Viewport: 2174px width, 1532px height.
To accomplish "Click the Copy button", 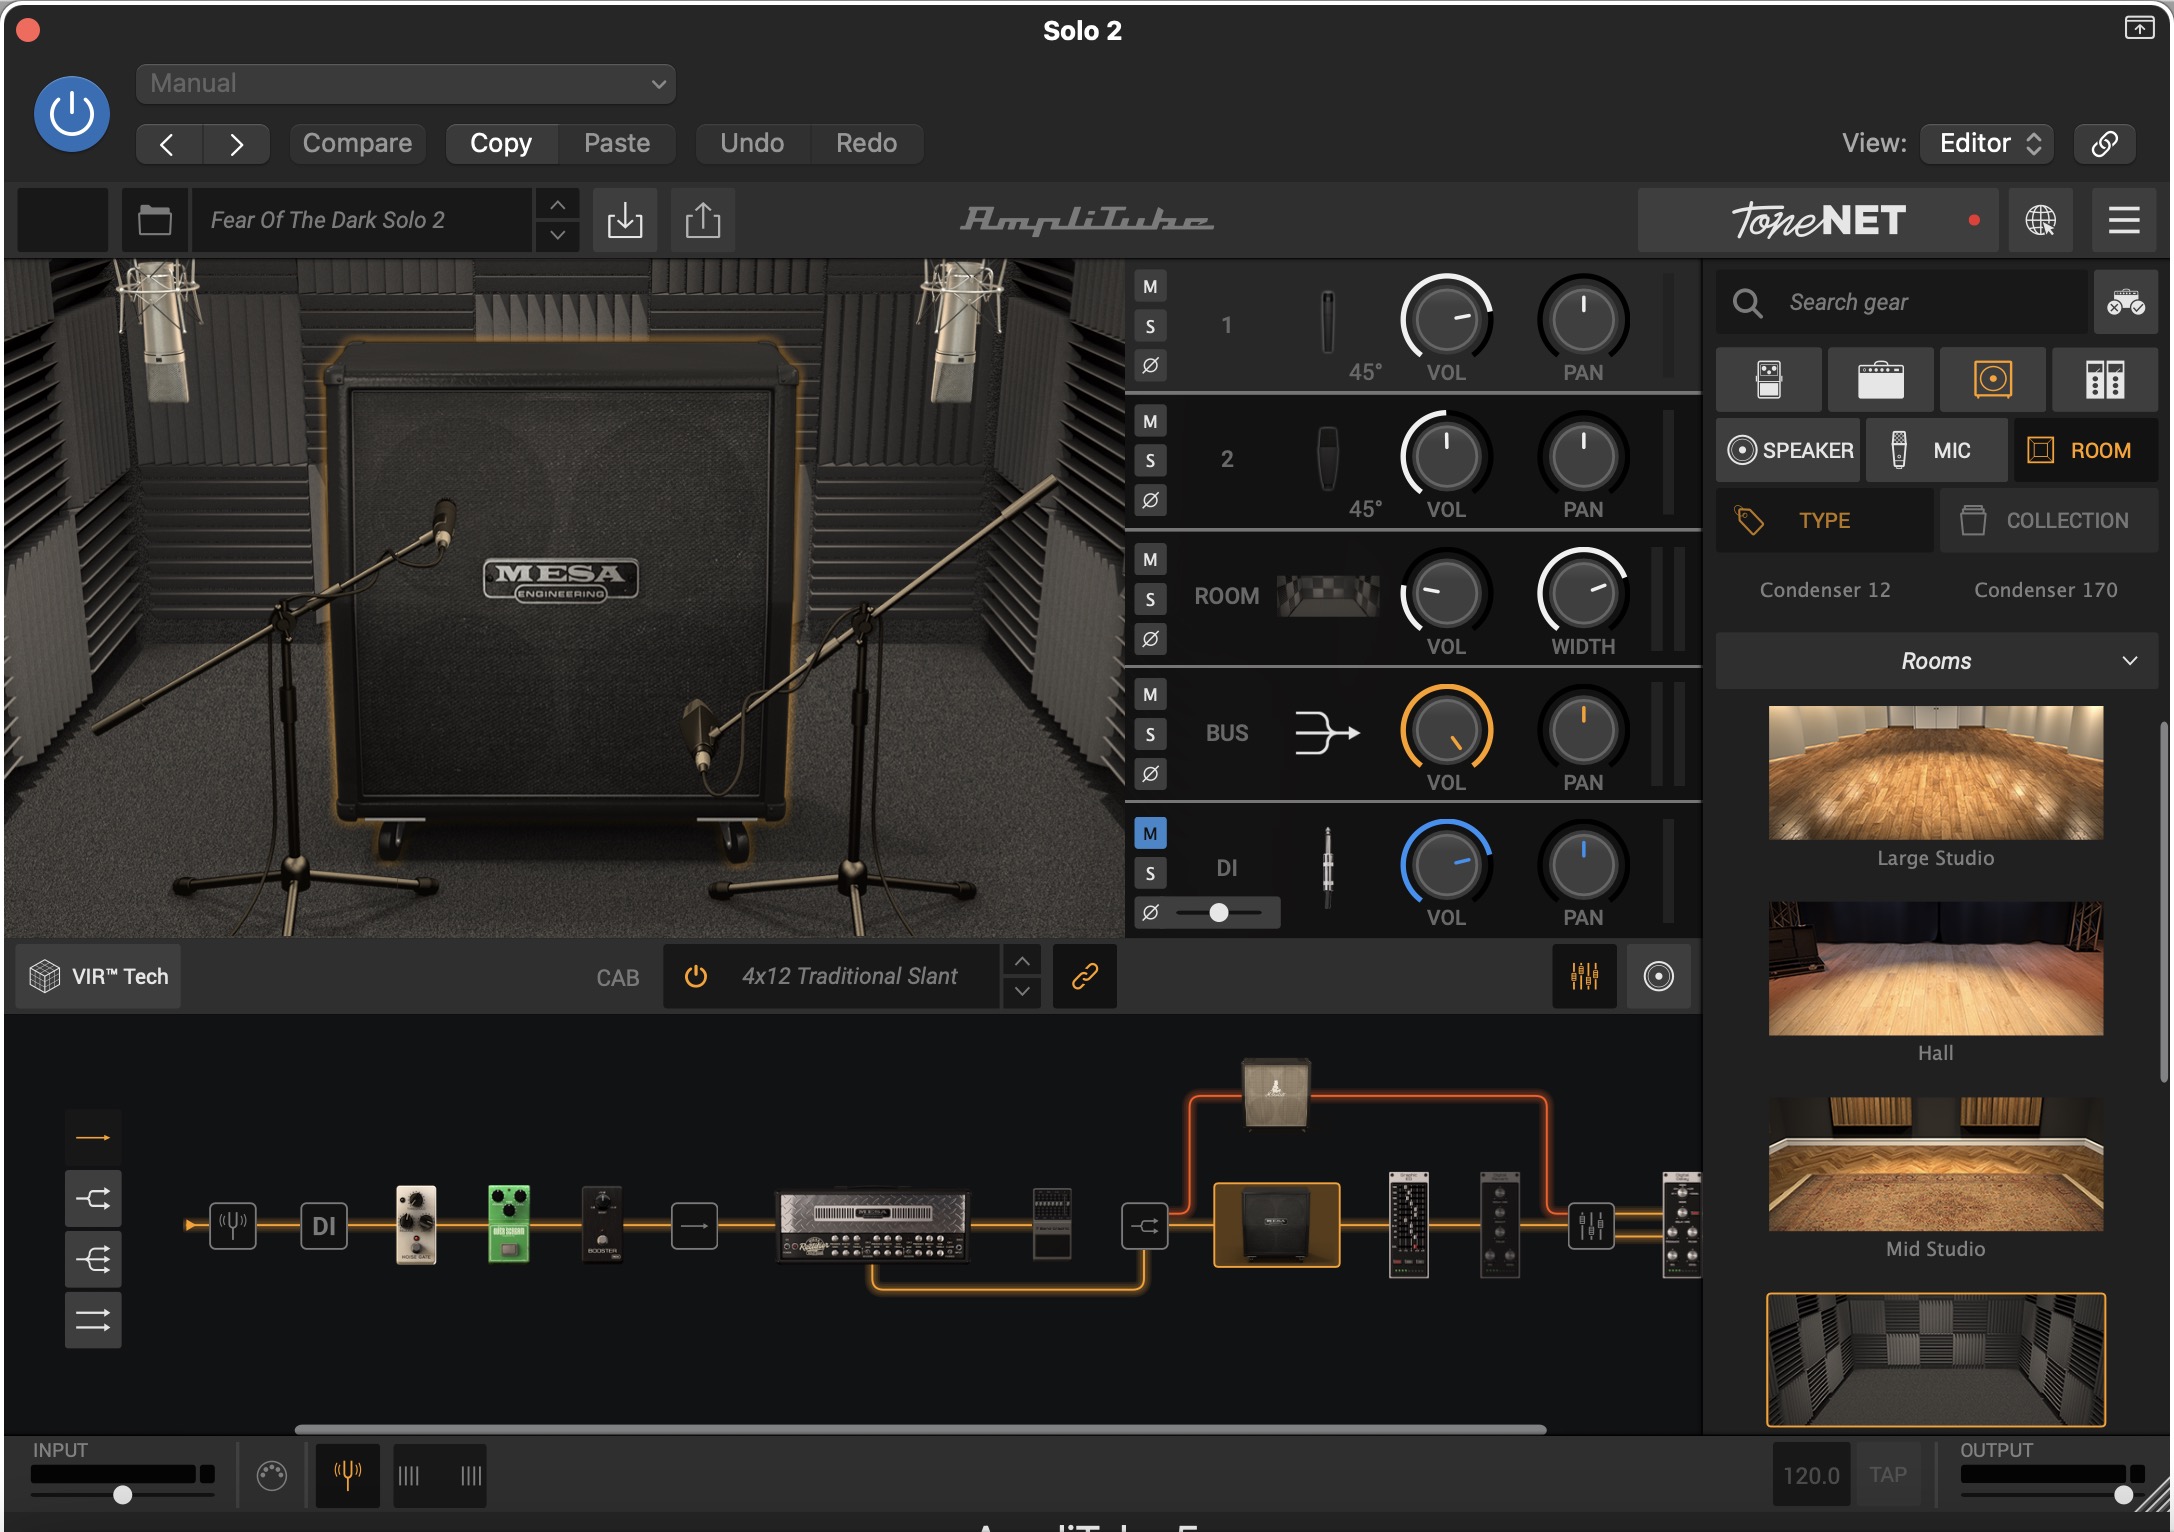I will click(501, 143).
